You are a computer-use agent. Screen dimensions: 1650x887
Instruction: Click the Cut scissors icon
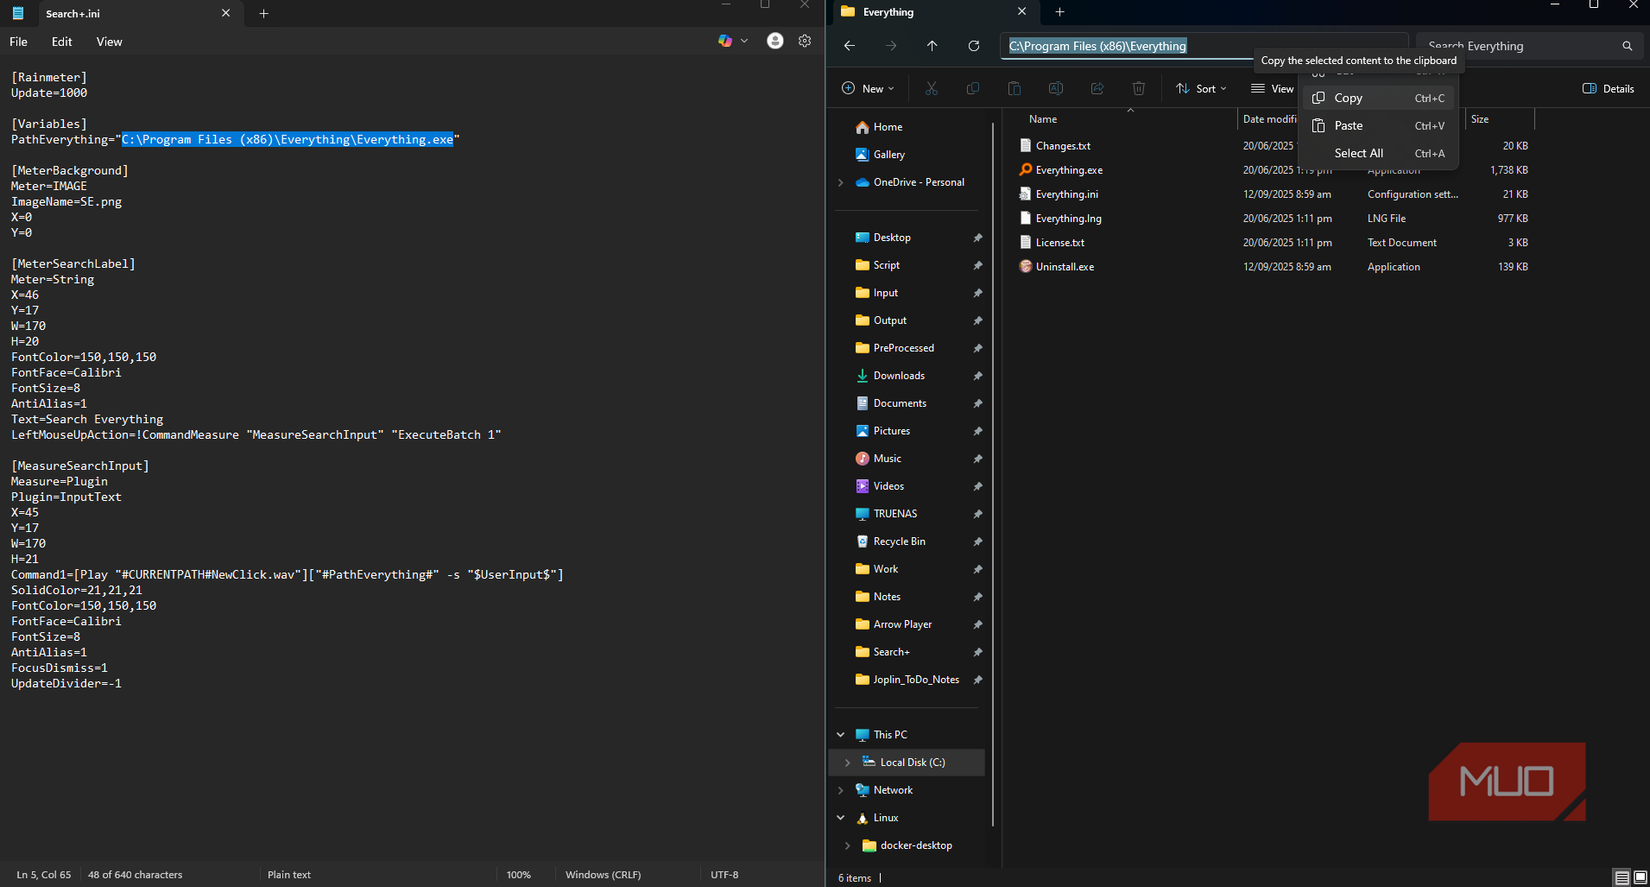click(x=931, y=89)
